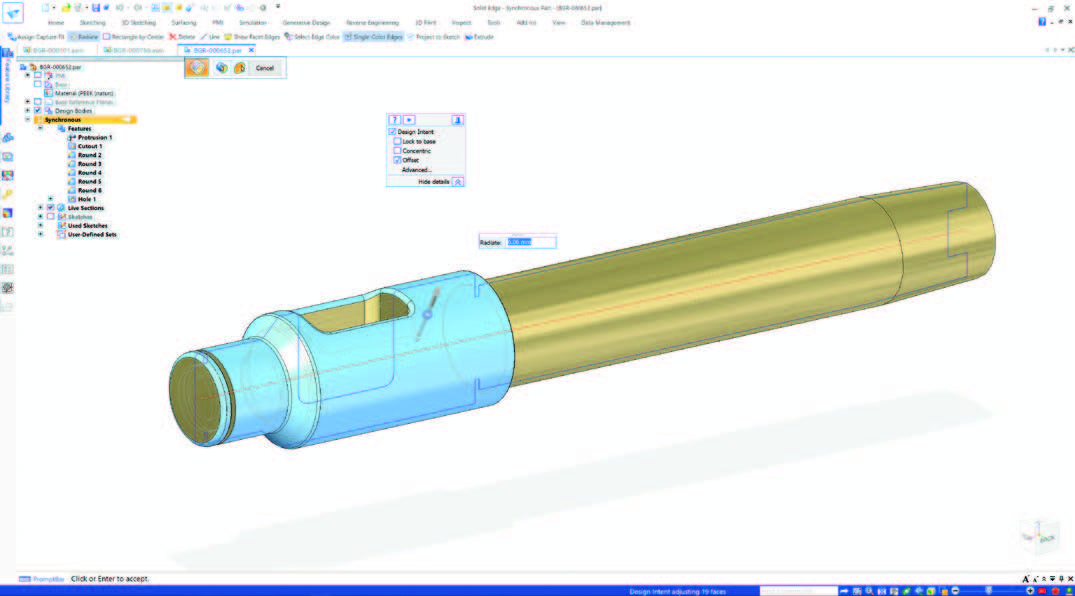Click the Extrude command
1075x596 pixels.
(479, 37)
